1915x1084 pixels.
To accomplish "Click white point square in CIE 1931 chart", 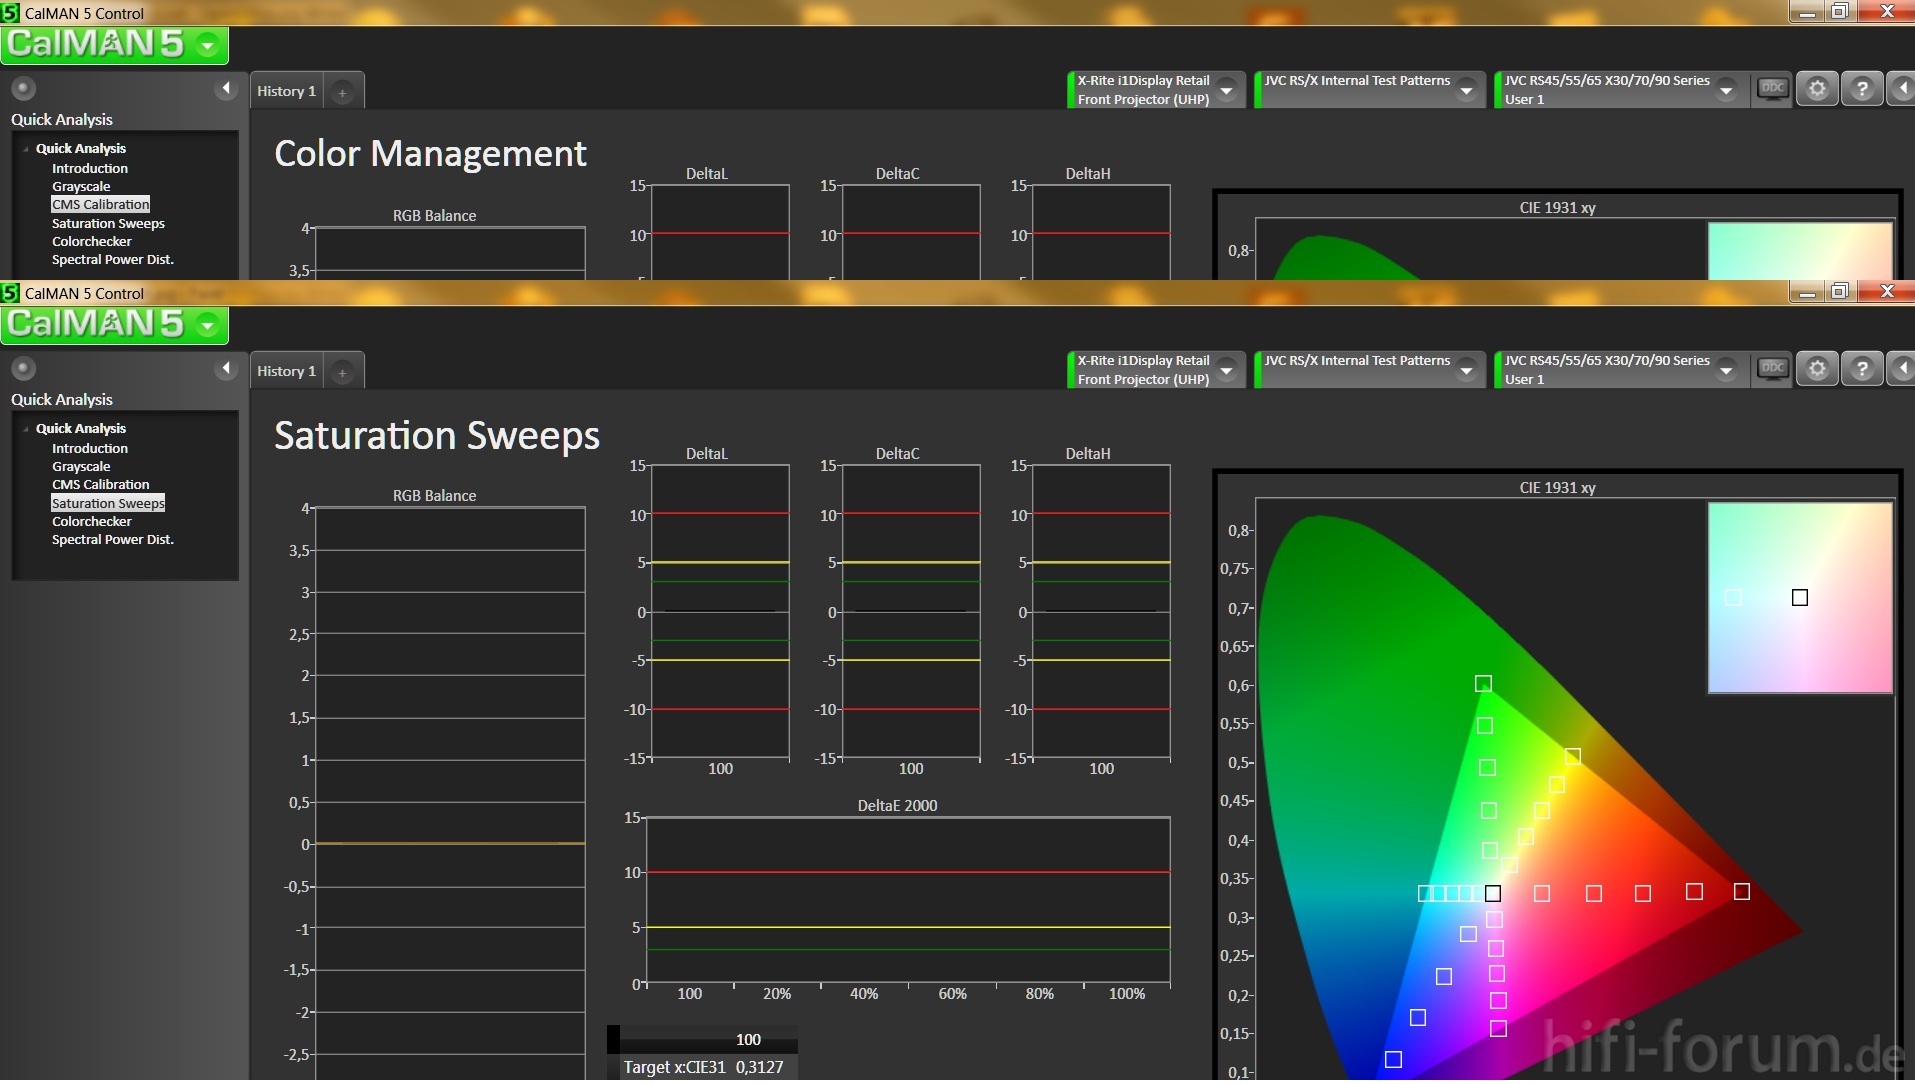I will pyautogui.click(x=1492, y=893).
